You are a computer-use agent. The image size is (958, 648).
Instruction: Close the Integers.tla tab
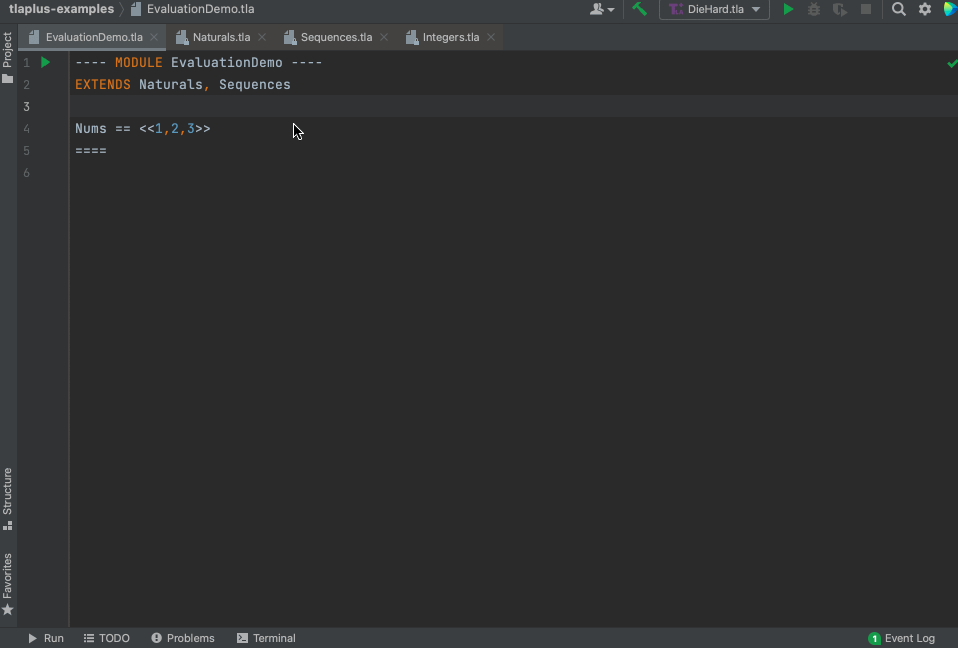point(491,37)
